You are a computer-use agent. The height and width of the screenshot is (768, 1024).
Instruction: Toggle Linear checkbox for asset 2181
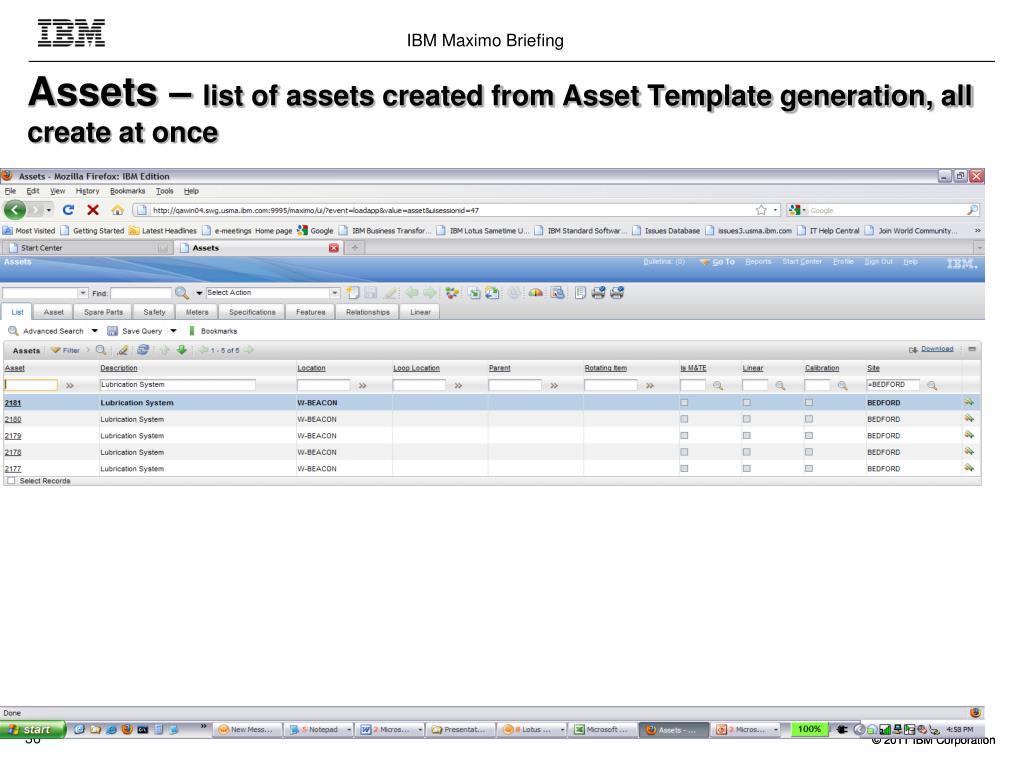pyautogui.click(x=746, y=402)
